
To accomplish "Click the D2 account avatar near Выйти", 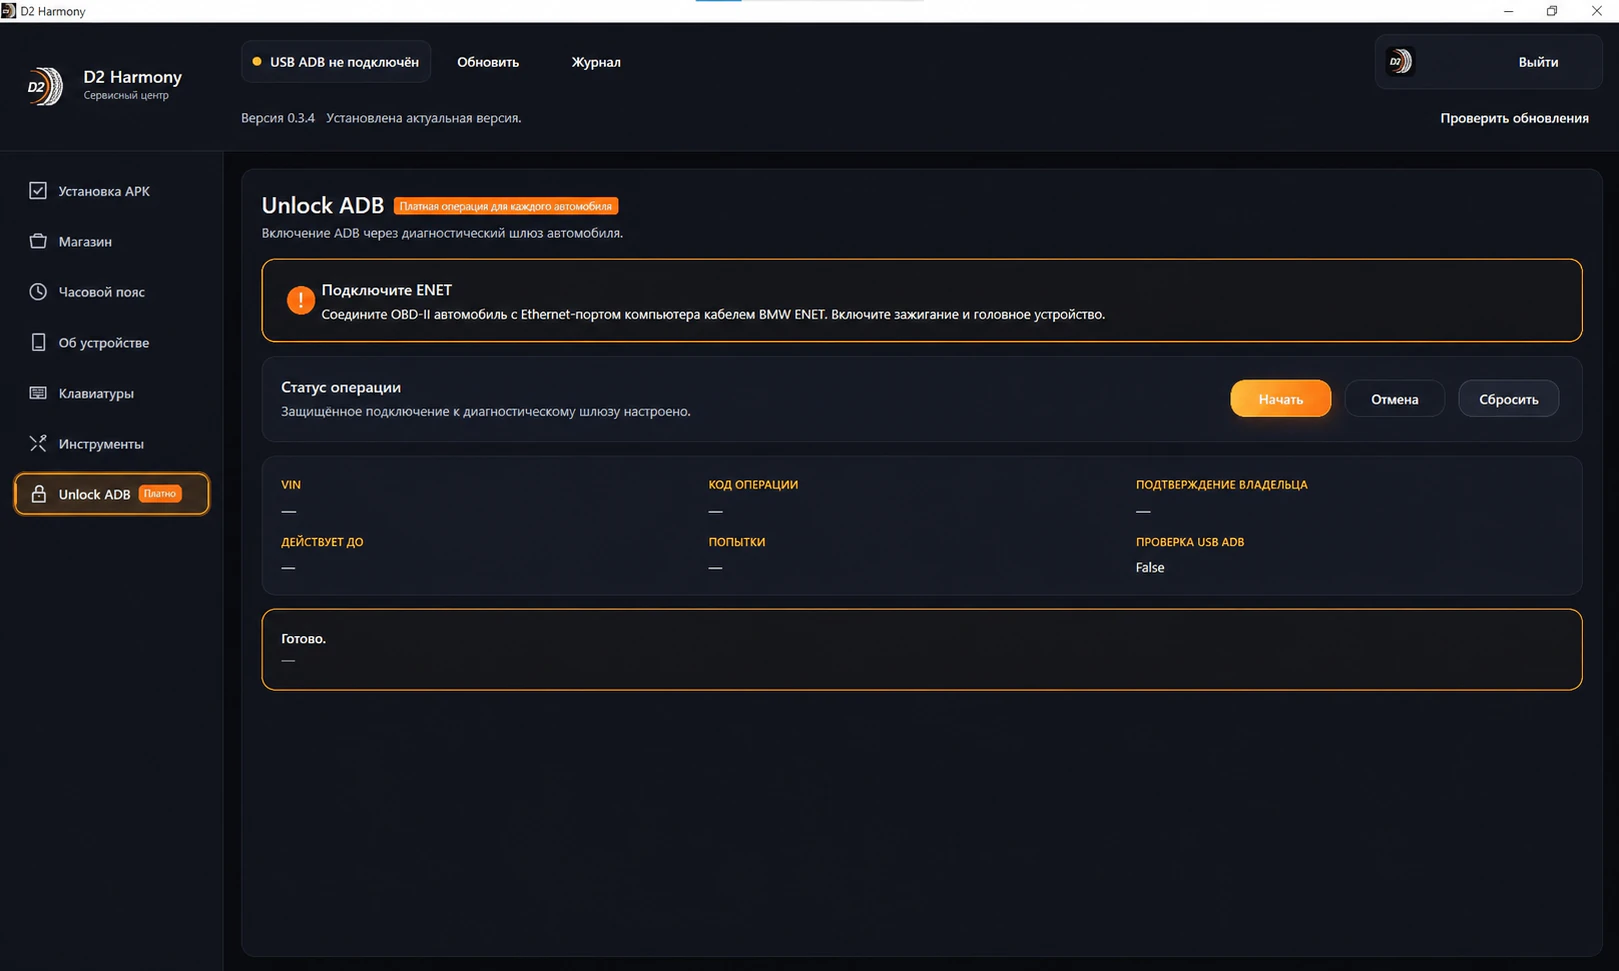I will click(1400, 61).
